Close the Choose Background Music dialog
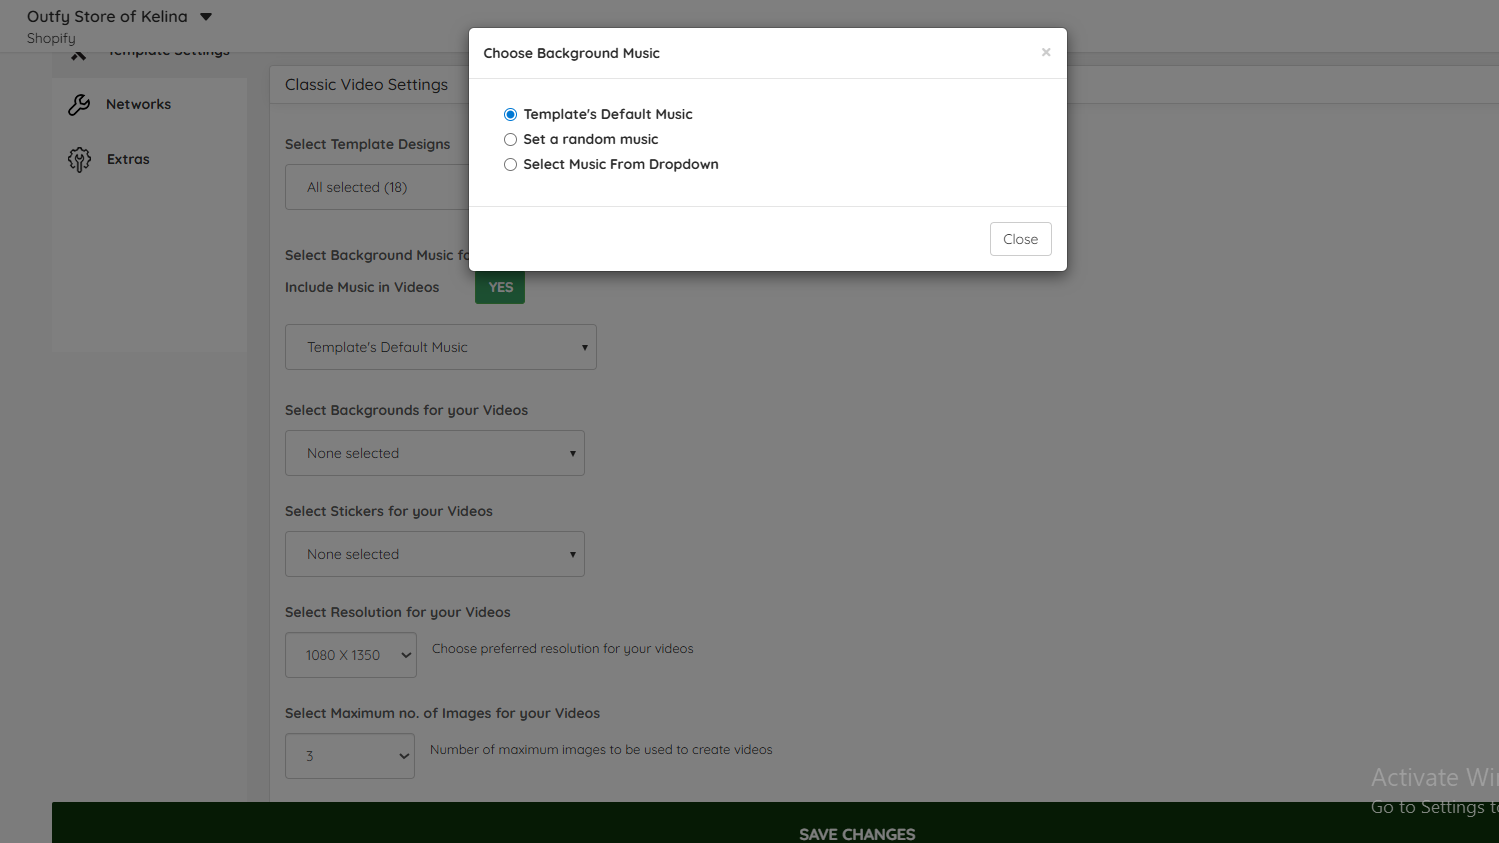 pyautogui.click(x=1020, y=239)
